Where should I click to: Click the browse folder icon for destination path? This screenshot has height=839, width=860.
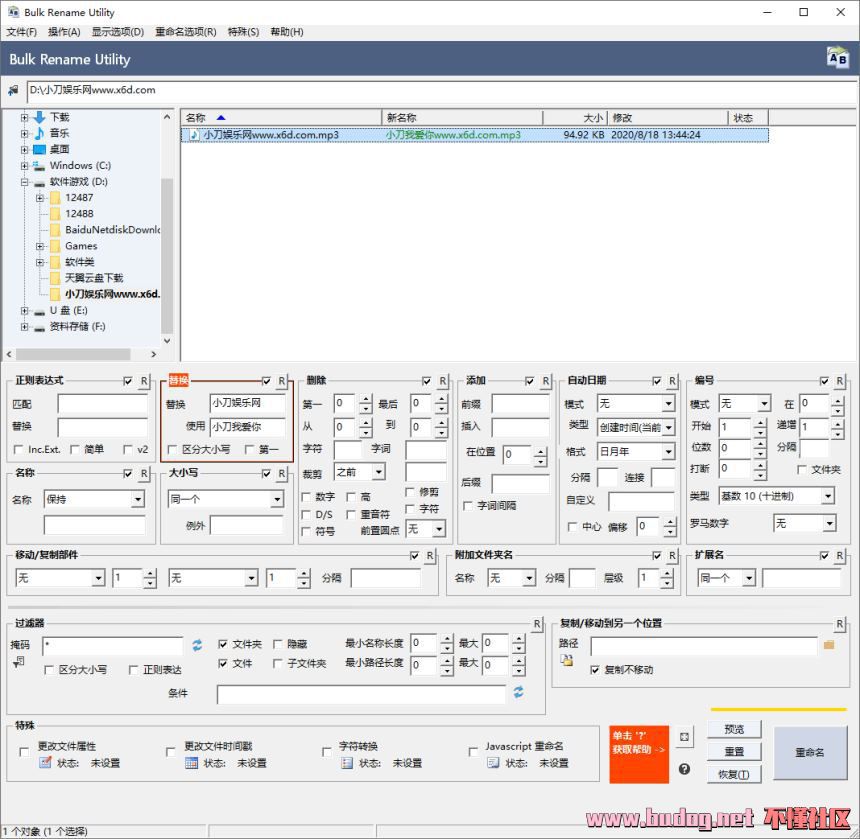pos(828,645)
